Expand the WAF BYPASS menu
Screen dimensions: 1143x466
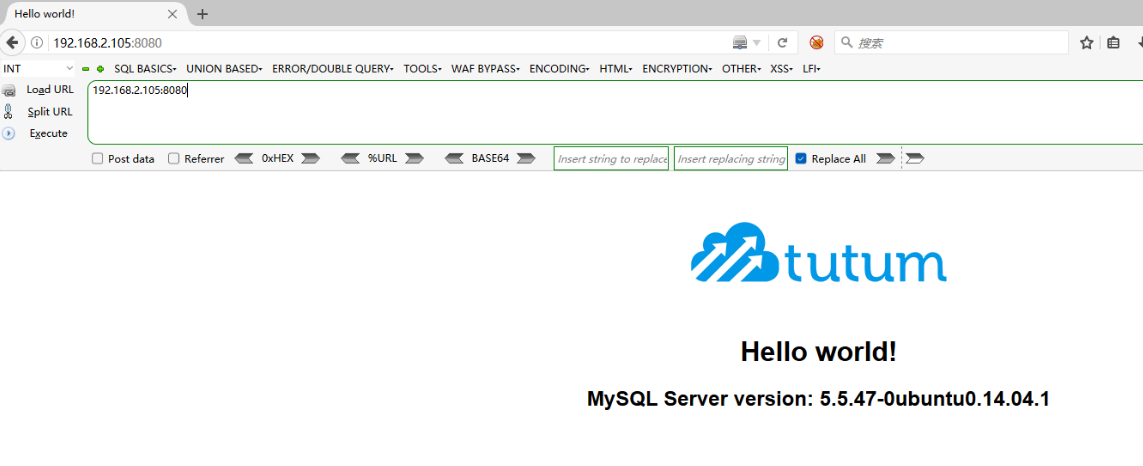(485, 69)
